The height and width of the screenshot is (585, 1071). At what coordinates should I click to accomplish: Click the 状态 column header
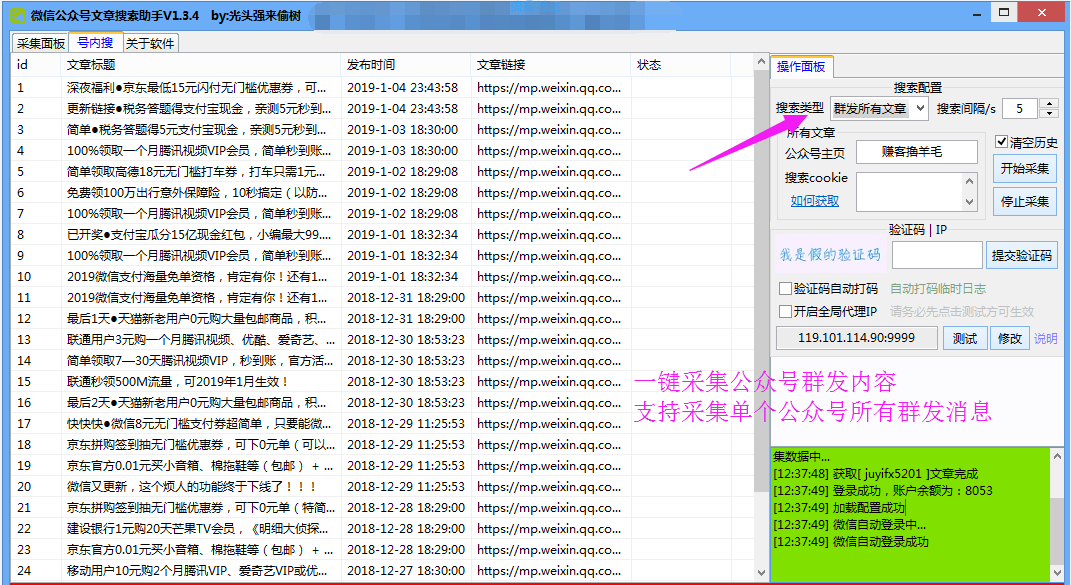pos(680,65)
